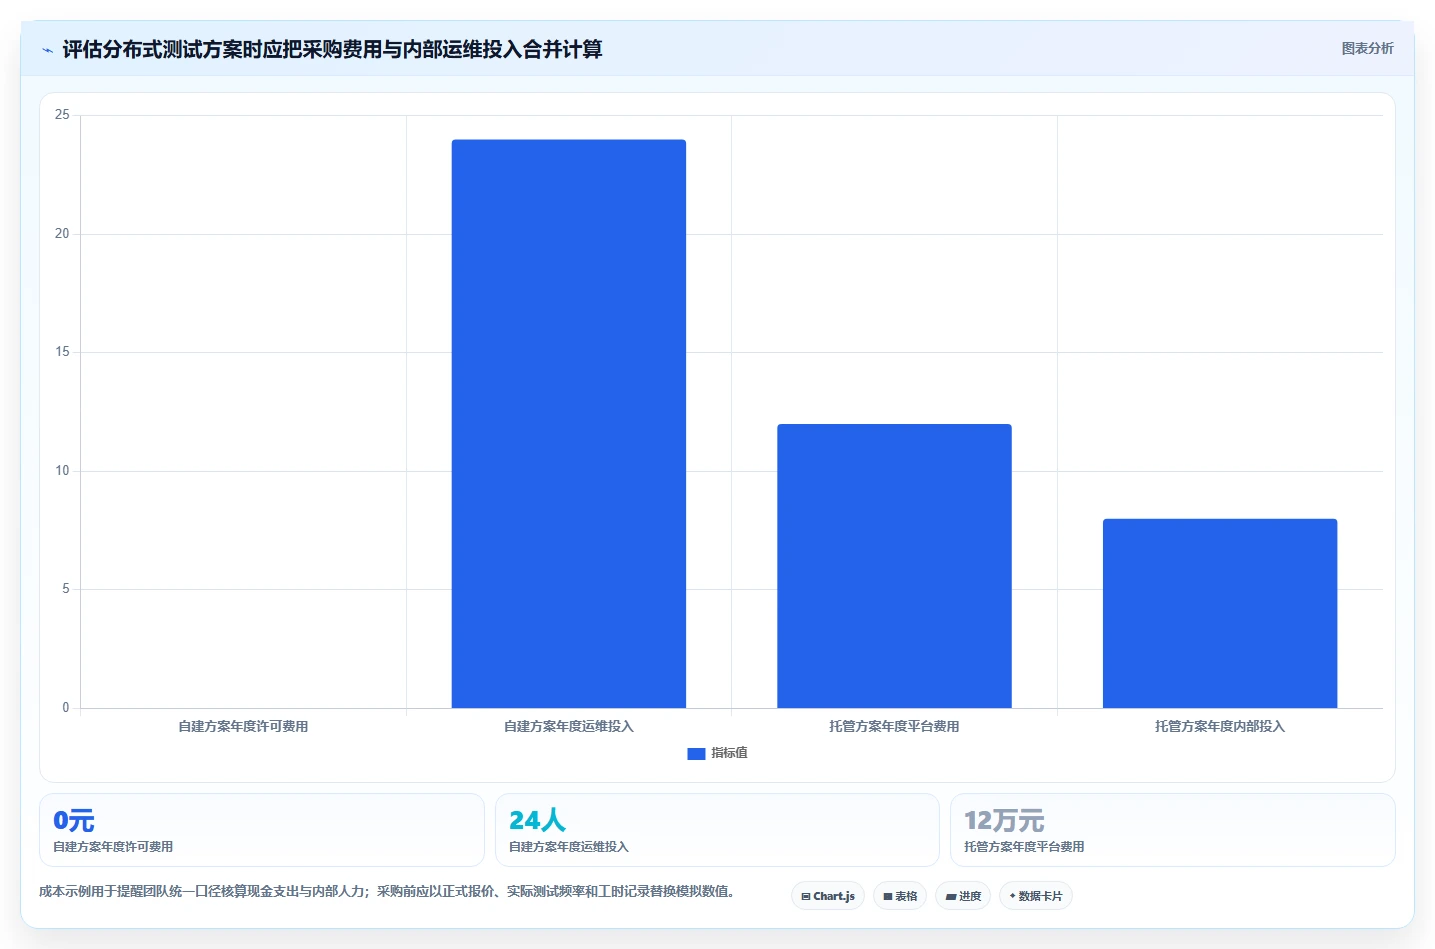Click the 自建方案年度许可费用 axis label
Image resolution: width=1435 pixels, height=949 pixels.
[243, 726]
